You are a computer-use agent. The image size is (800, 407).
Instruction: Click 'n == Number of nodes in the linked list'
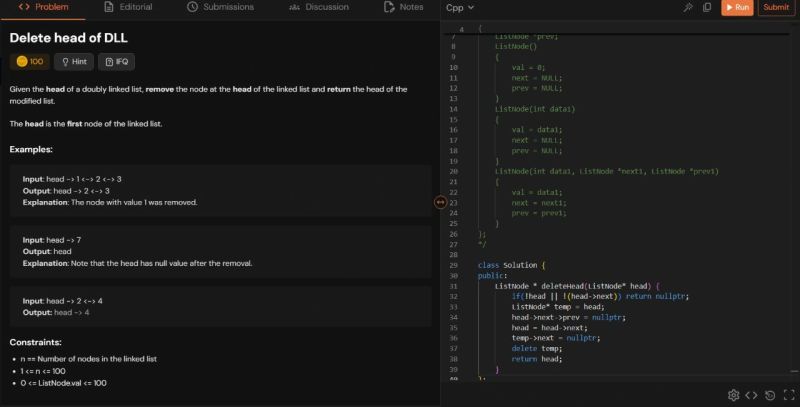click(88, 359)
